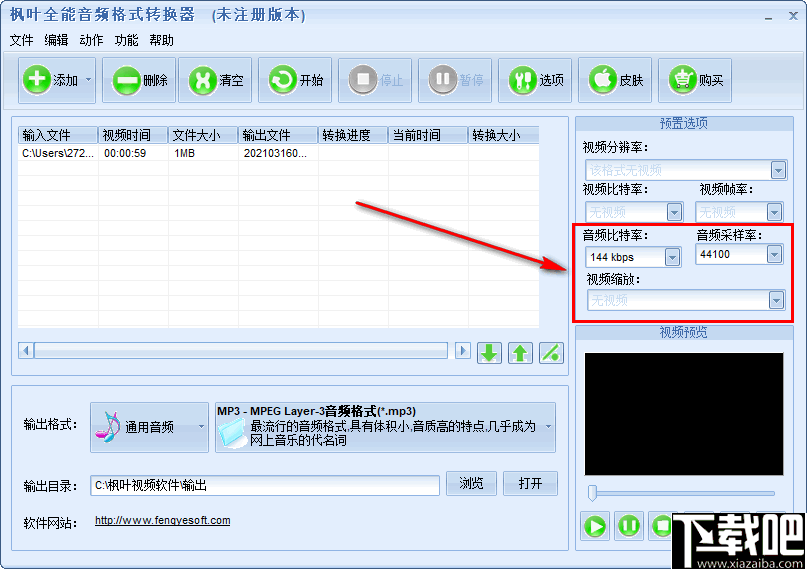807x569 pixels.
Task: Open the 文件 menu
Action: point(21,40)
